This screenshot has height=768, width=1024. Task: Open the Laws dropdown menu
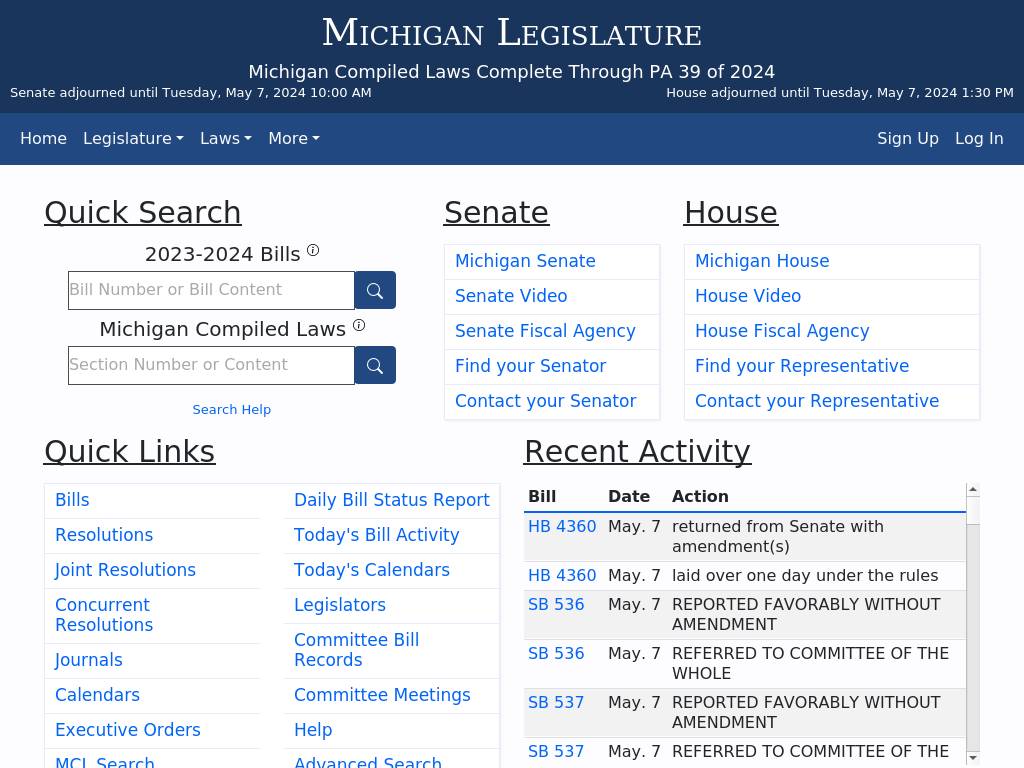pyautogui.click(x=225, y=139)
